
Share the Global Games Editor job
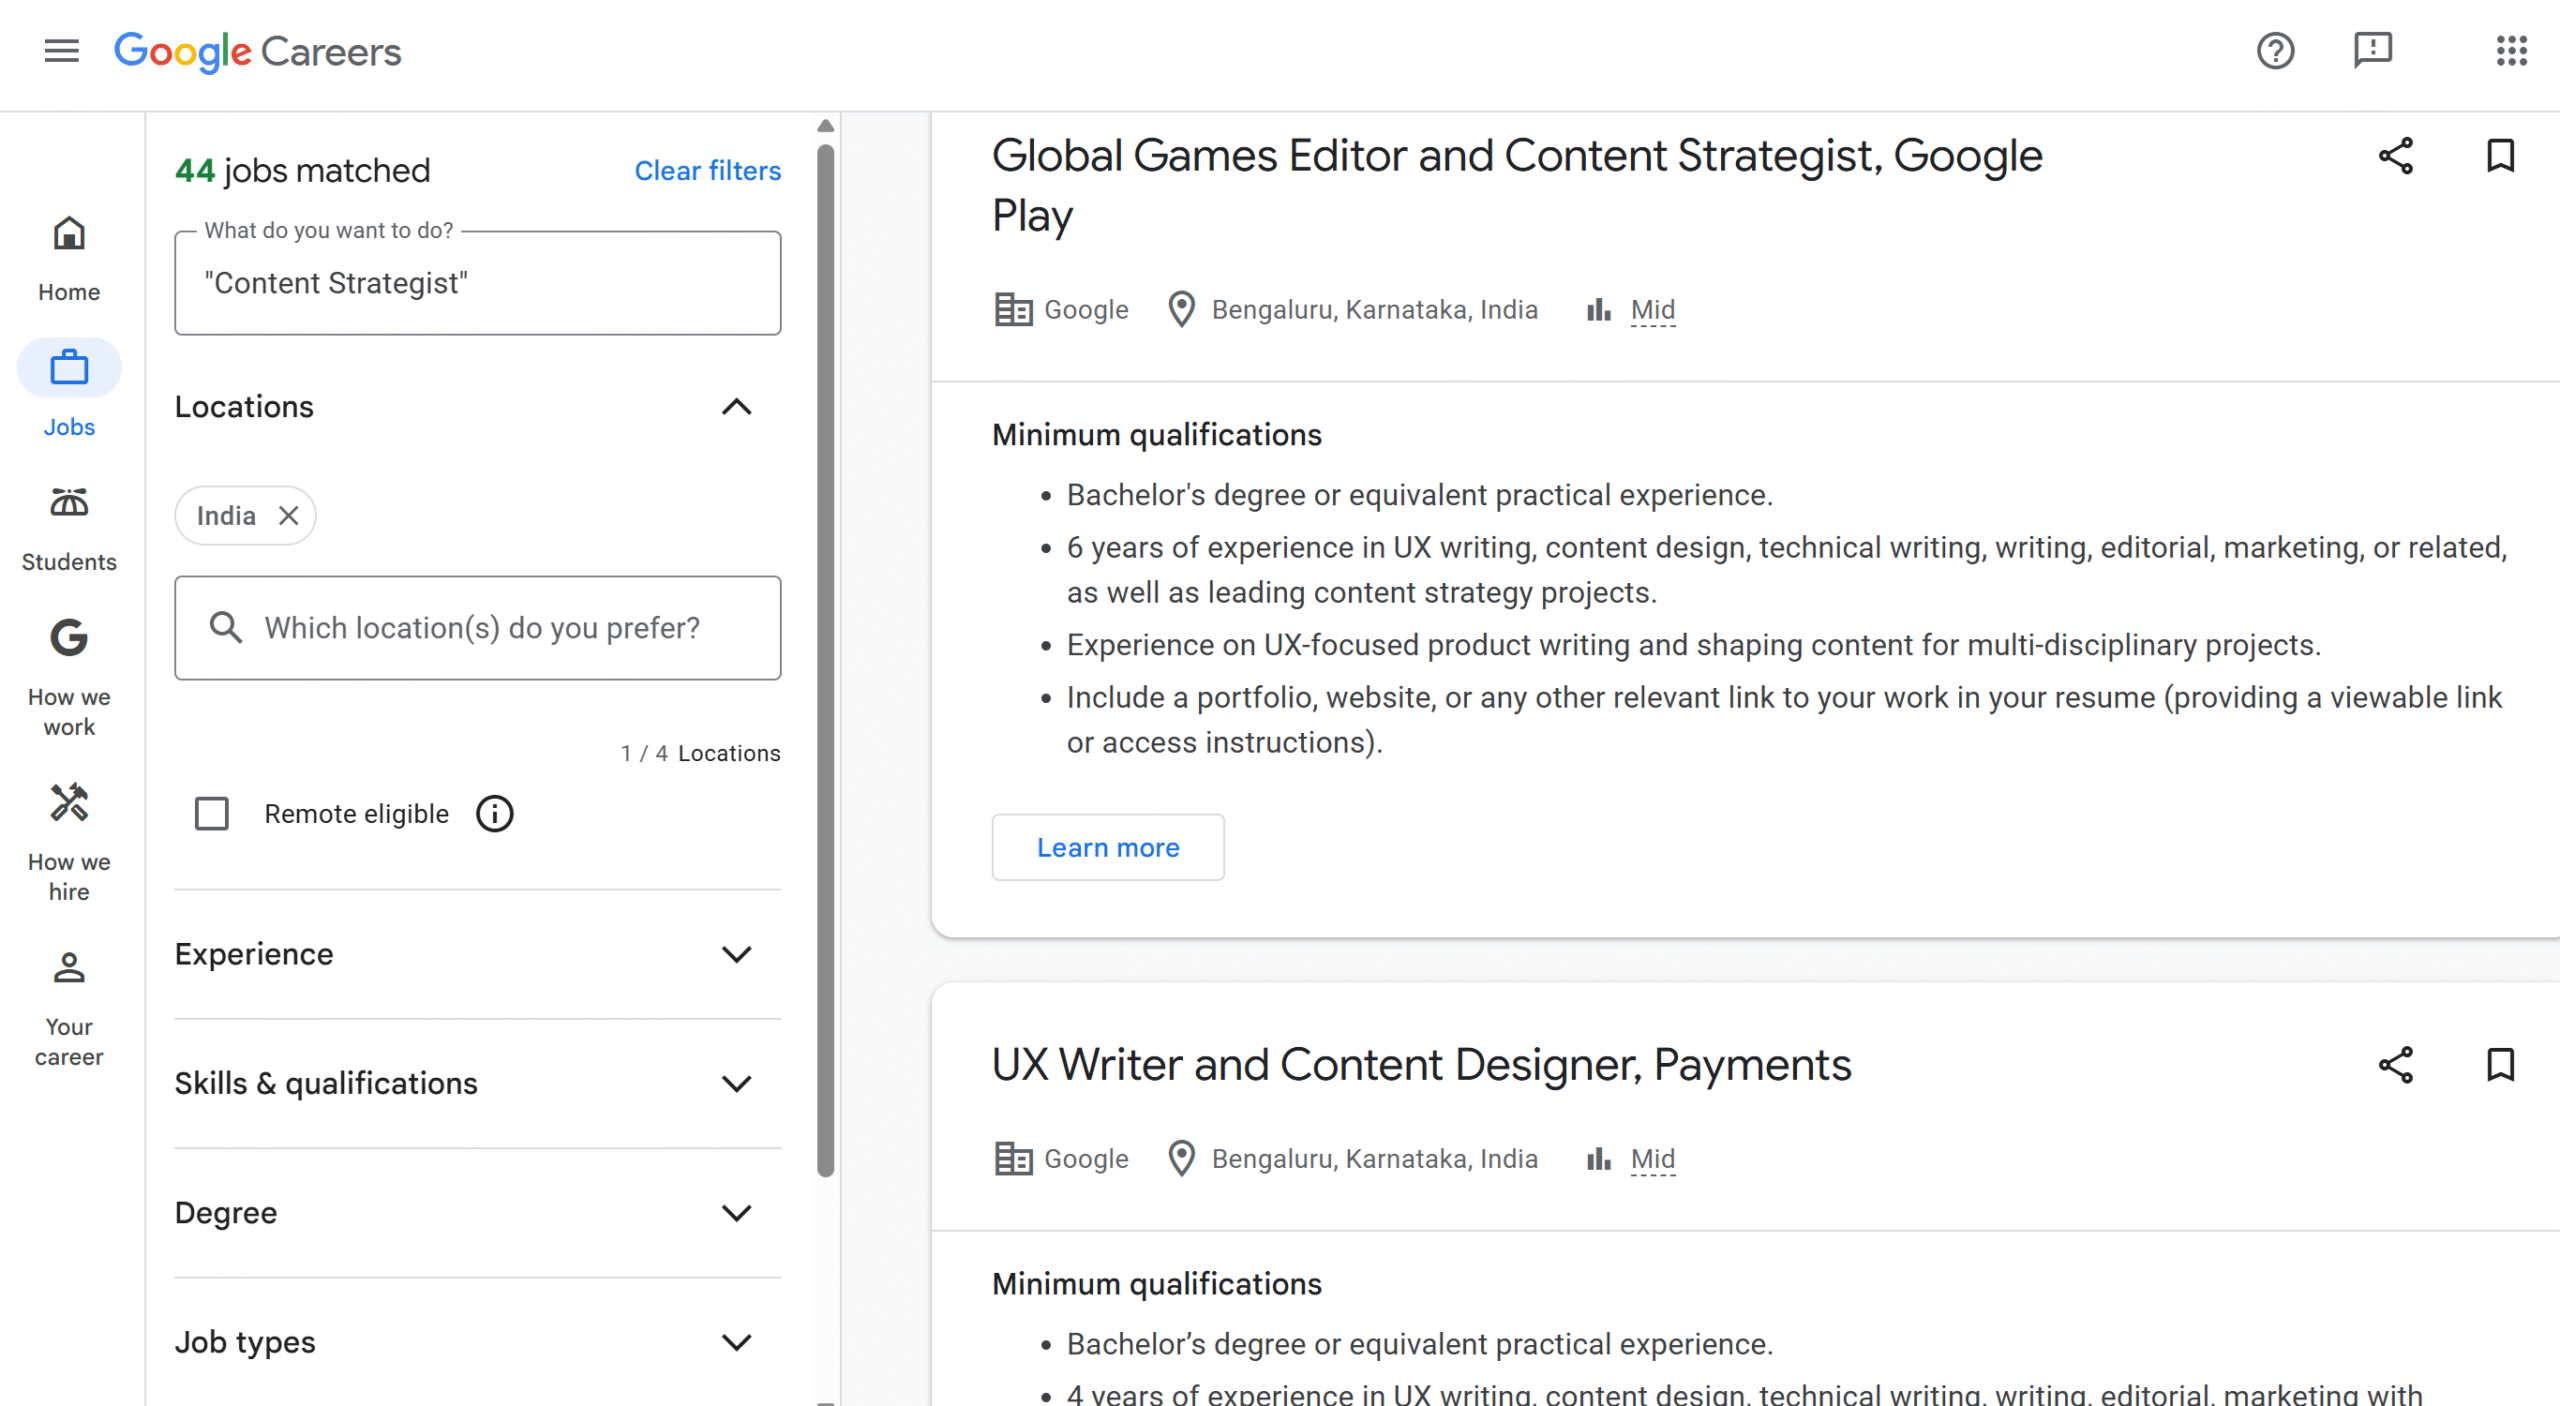2395,156
